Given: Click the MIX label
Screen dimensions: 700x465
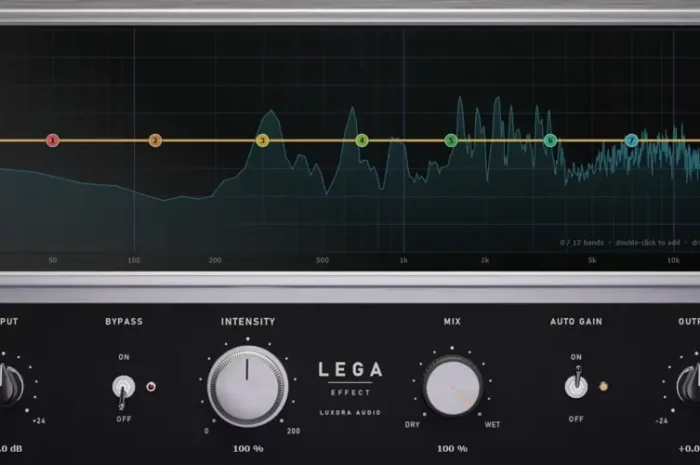Looking at the screenshot, I should coord(452,322).
